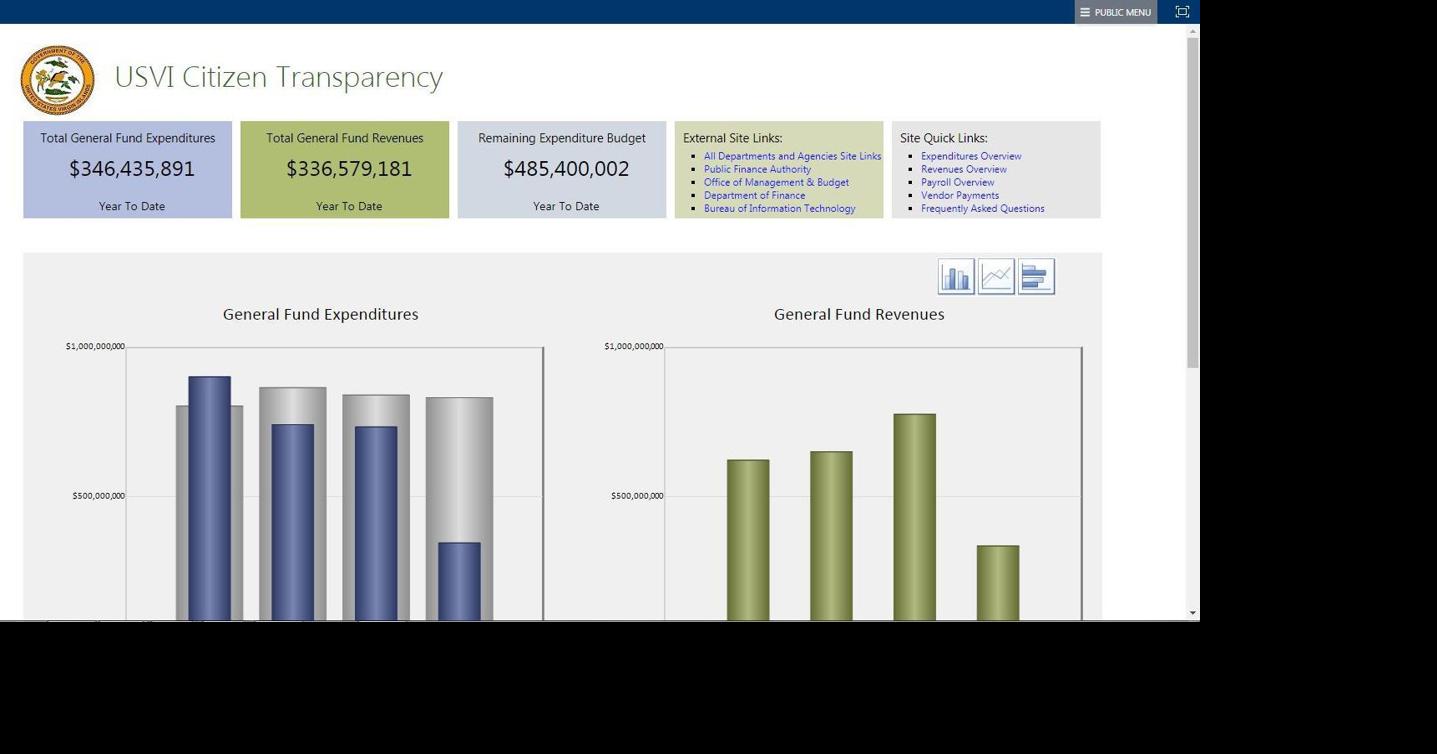Select the Total General Fund Expenditures tile
The image size is (1437, 754).
[x=128, y=170]
